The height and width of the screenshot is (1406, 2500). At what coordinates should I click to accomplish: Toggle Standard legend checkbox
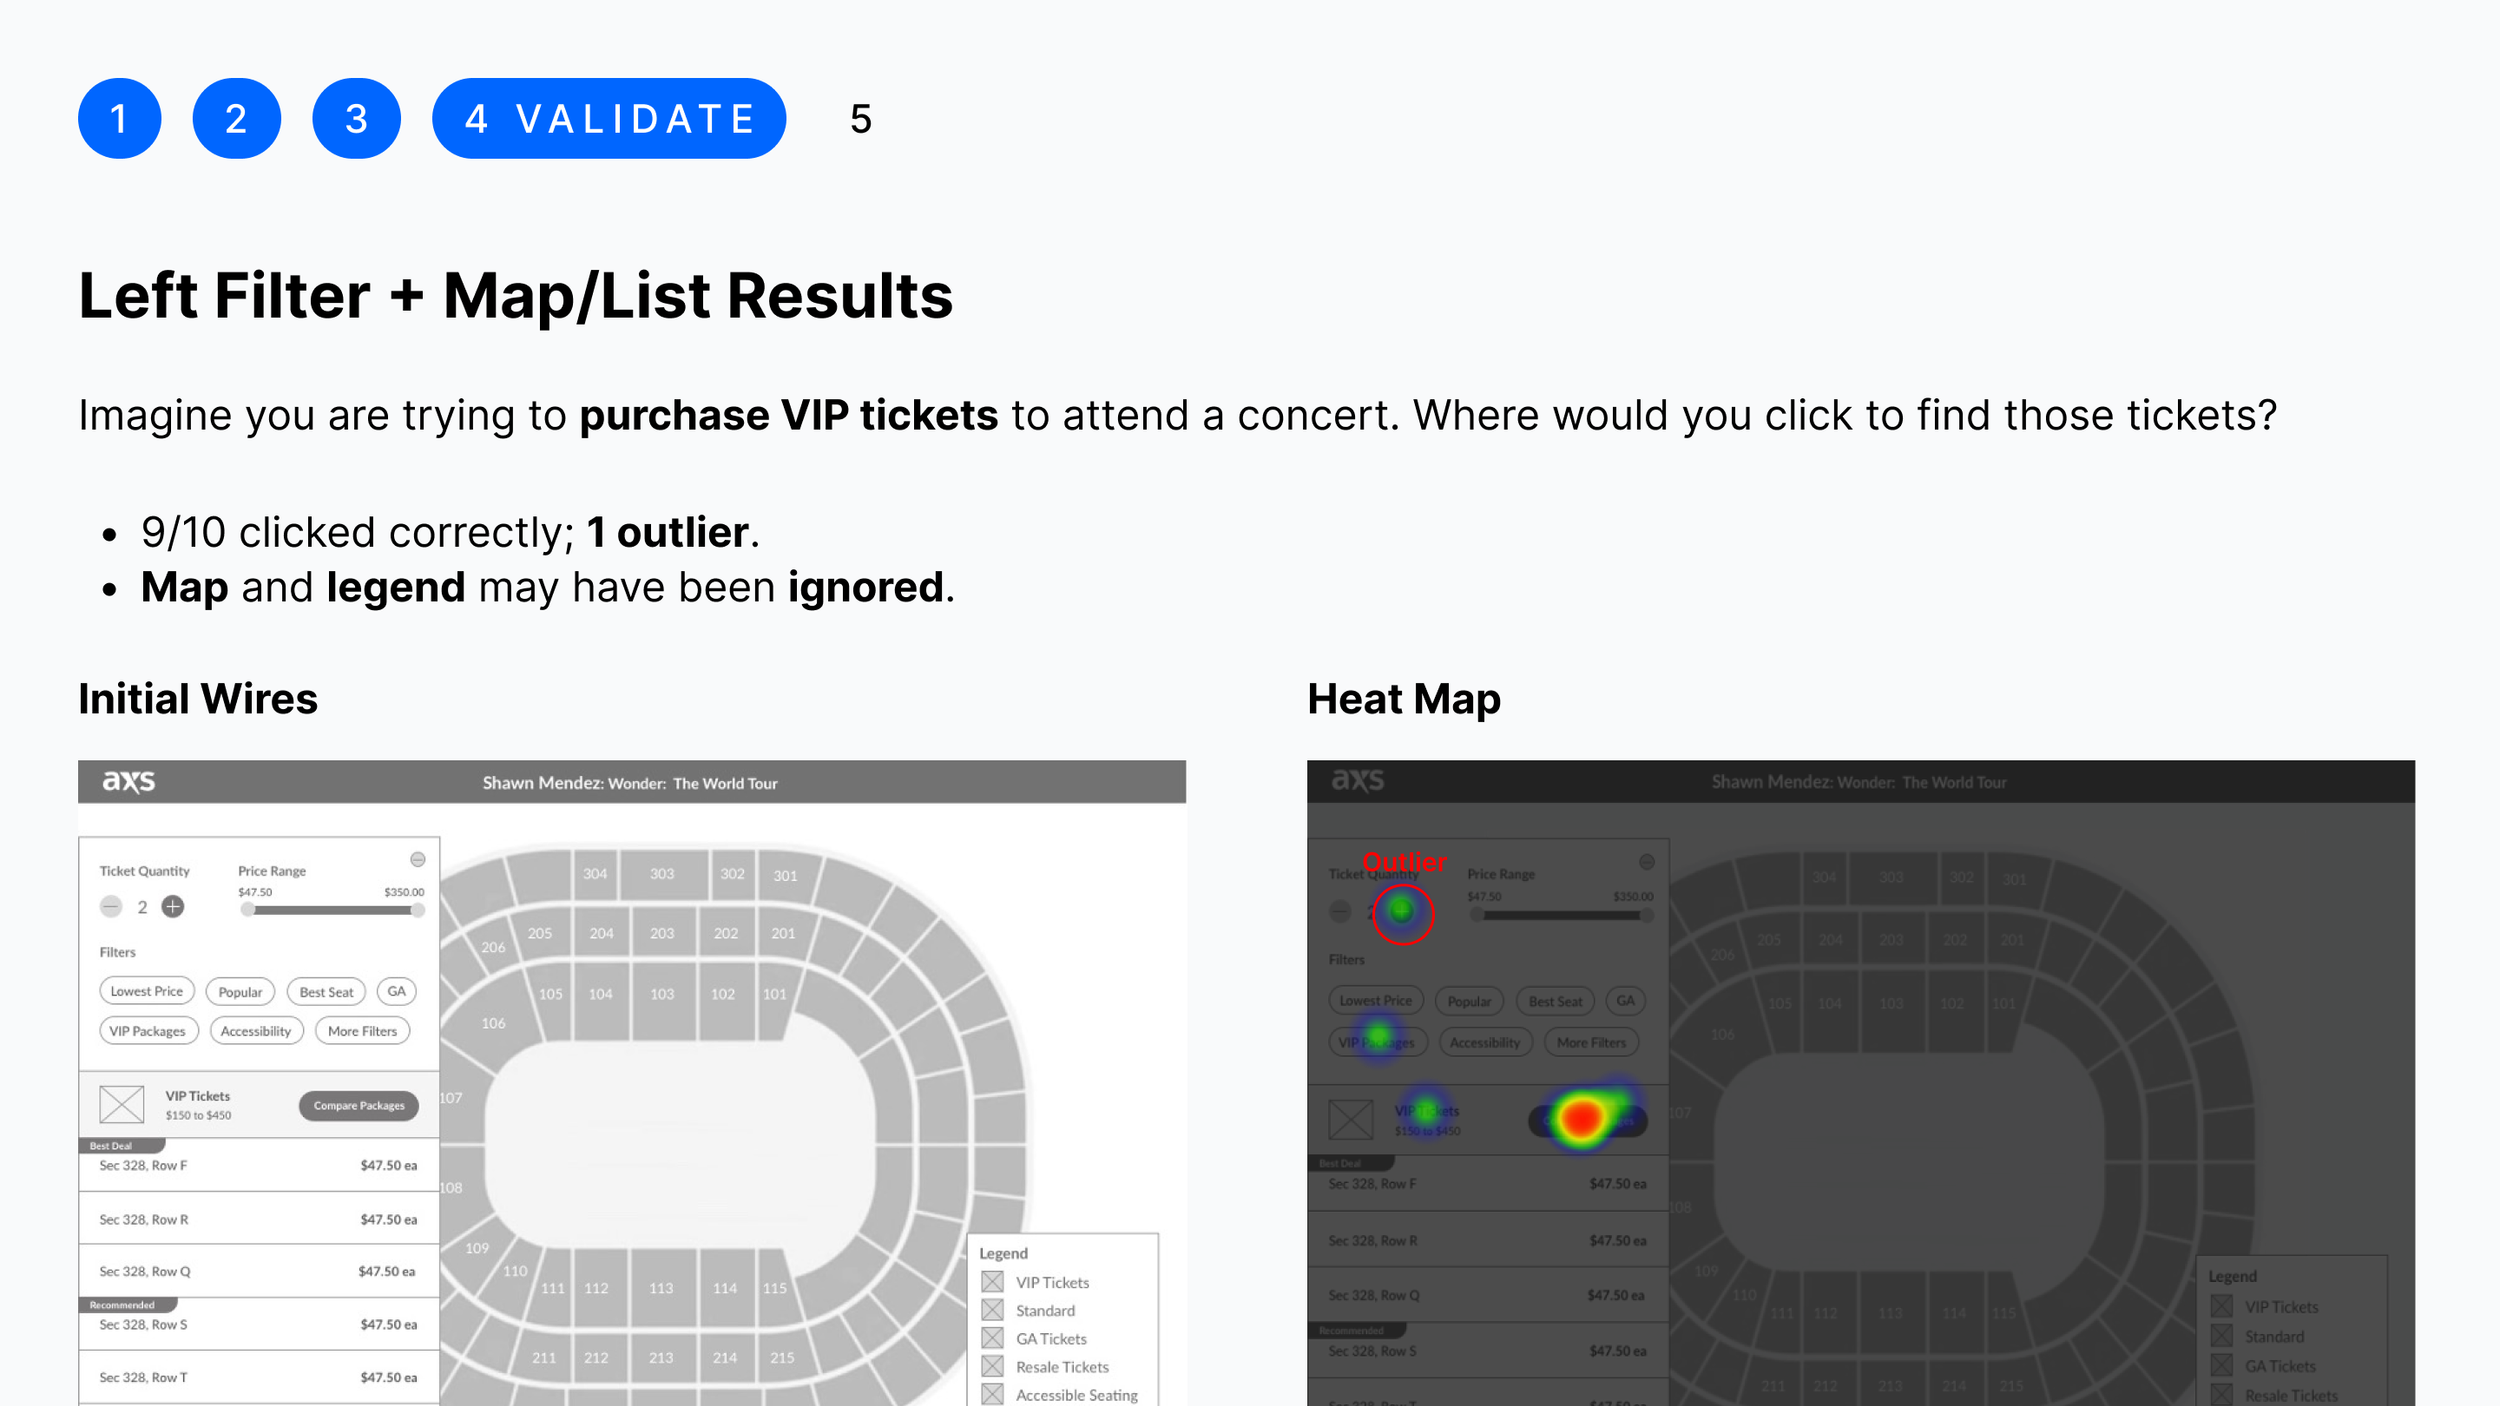[992, 1310]
